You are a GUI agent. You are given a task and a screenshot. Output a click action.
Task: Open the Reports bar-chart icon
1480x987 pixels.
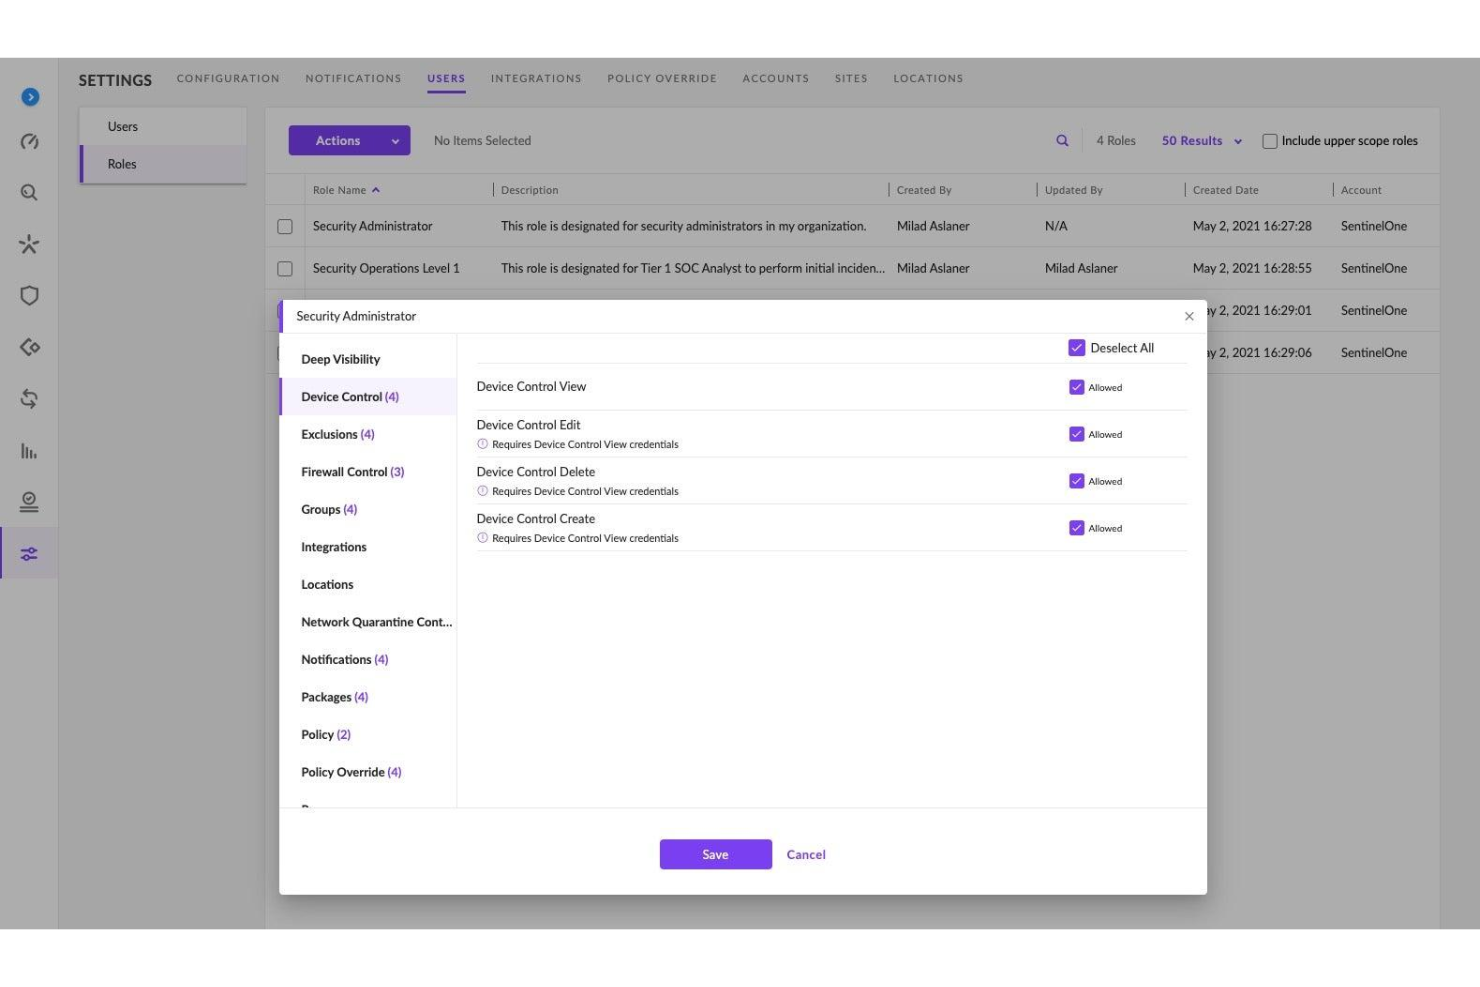[x=30, y=452]
